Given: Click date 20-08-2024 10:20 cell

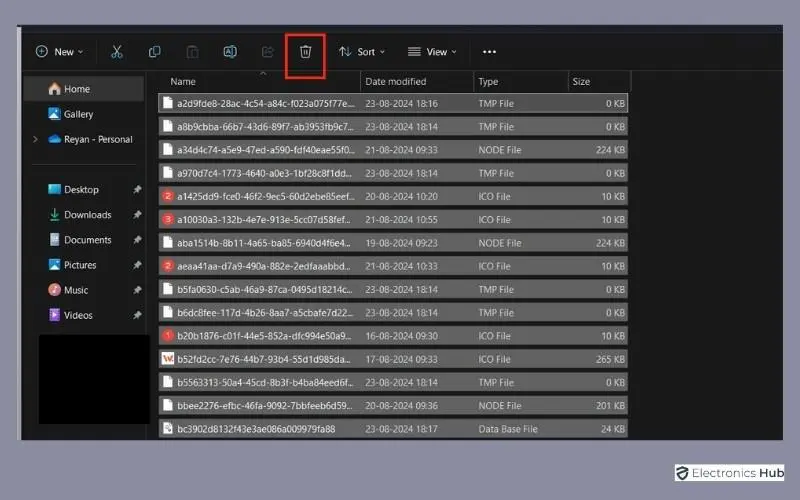Looking at the screenshot, I should [401, 196].
